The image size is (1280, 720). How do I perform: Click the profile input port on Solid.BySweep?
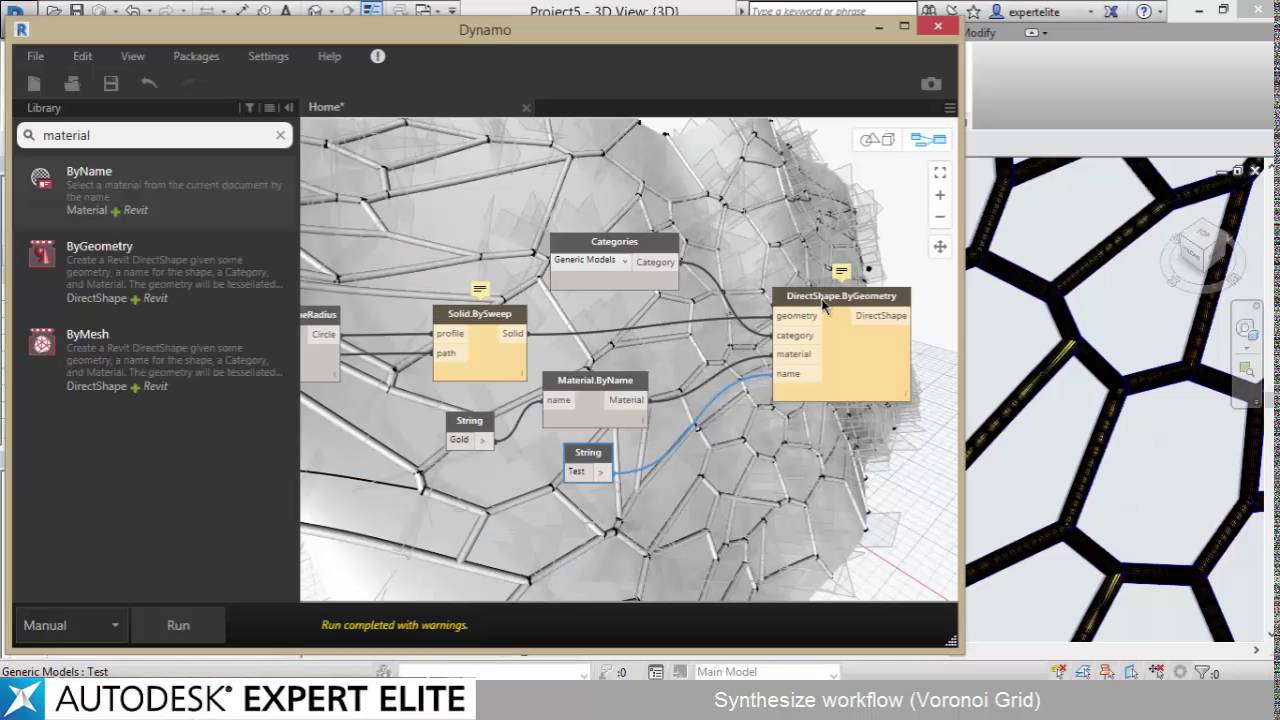450,334
